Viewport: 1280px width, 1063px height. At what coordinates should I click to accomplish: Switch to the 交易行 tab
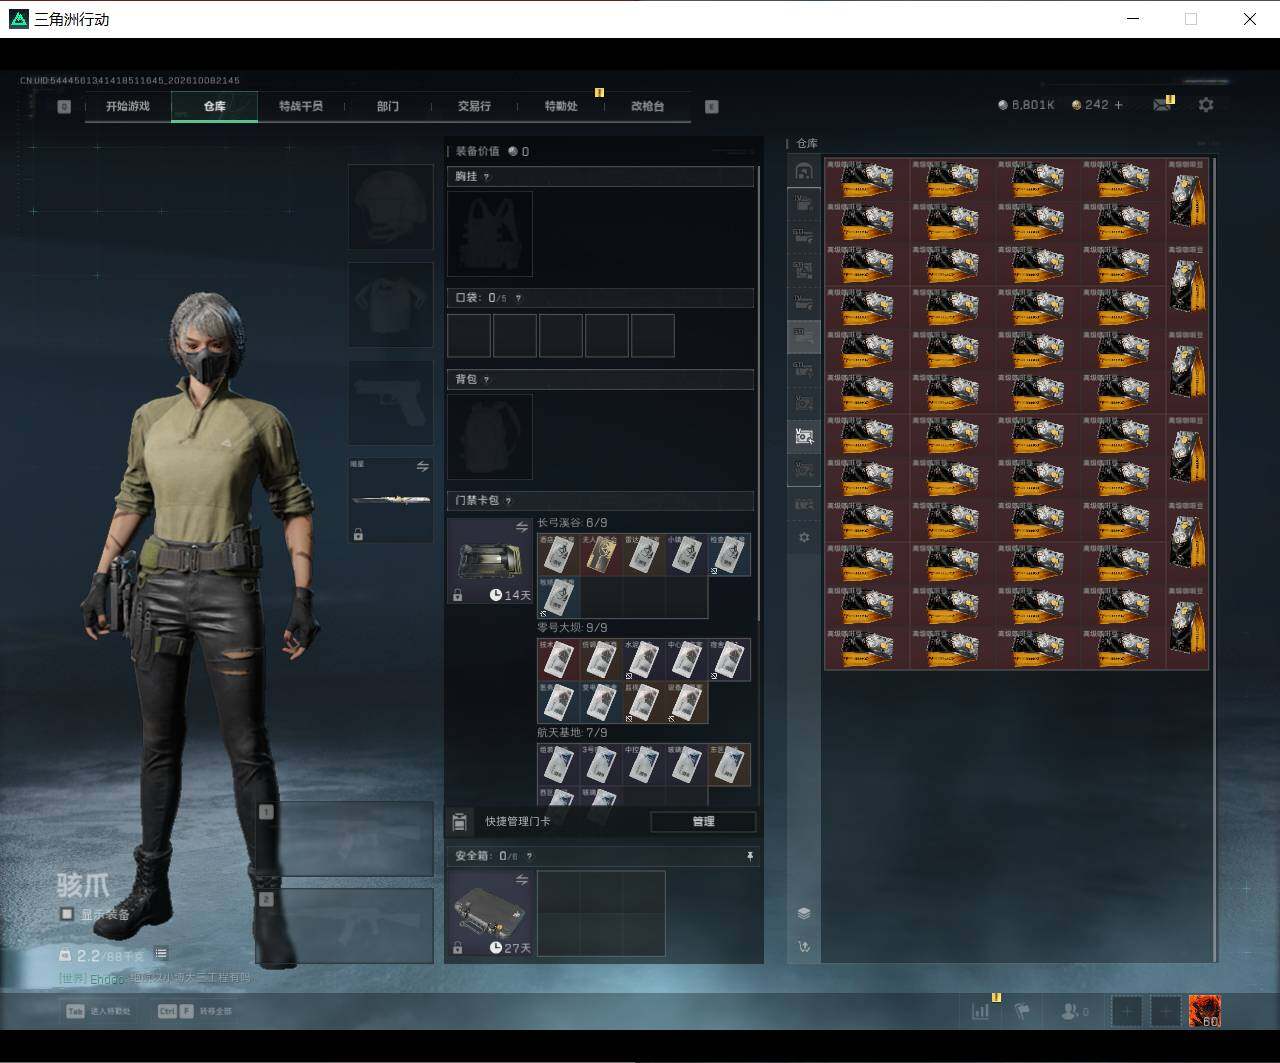point(474,106)
